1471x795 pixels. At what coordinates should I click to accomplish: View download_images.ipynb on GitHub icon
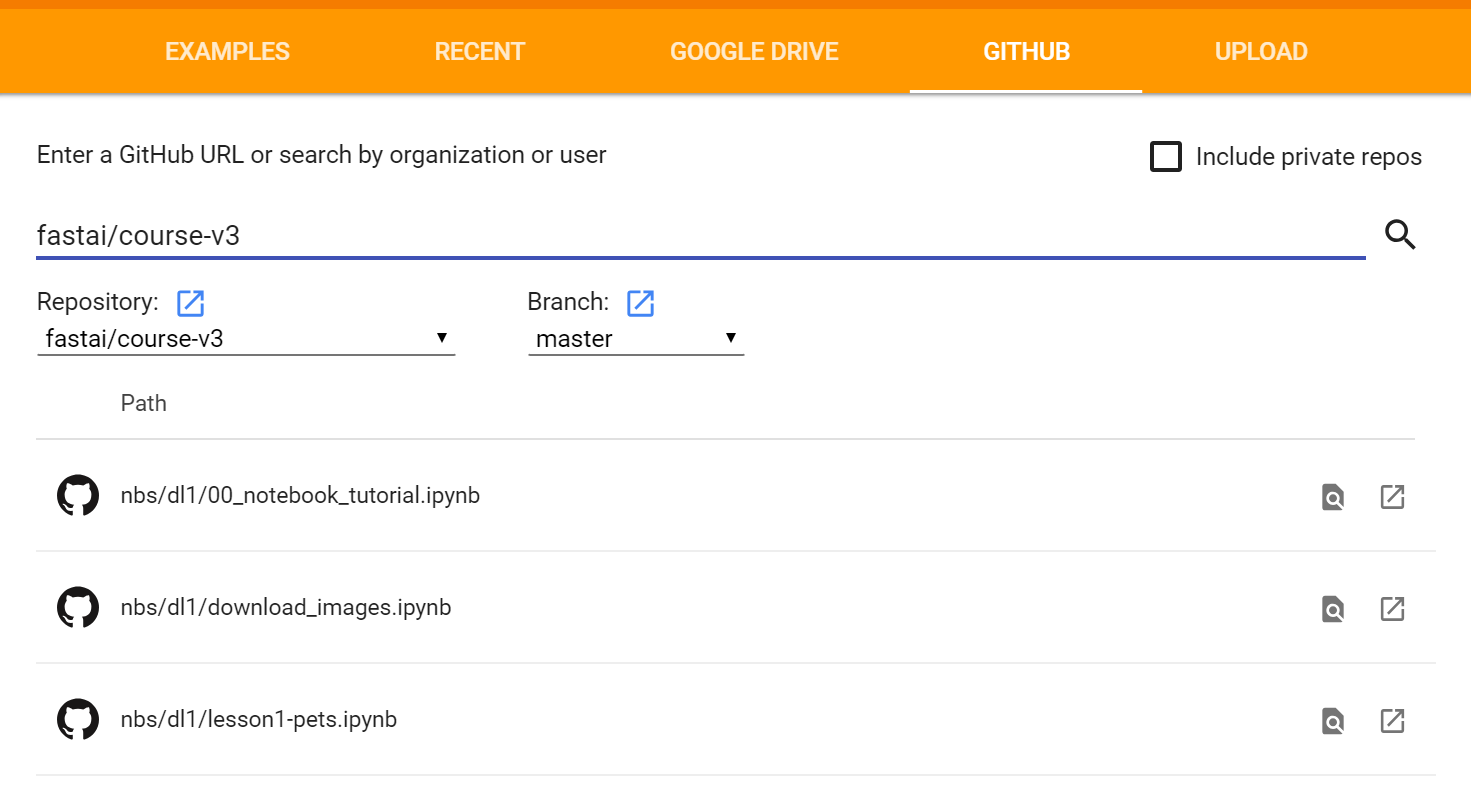click(1332, 609)
